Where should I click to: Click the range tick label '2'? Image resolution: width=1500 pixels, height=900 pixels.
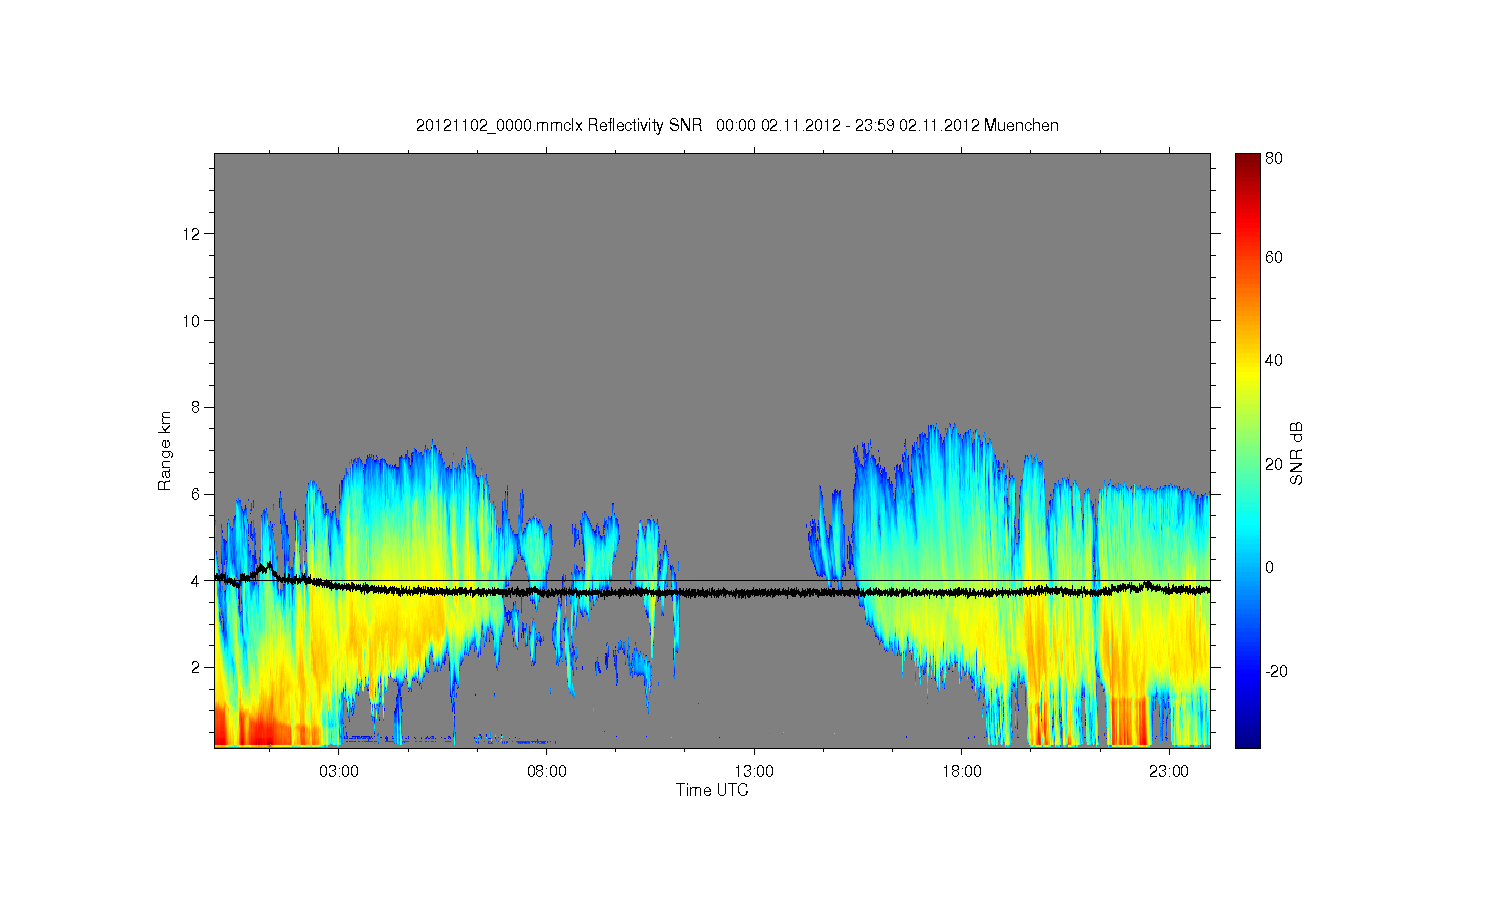198,667
